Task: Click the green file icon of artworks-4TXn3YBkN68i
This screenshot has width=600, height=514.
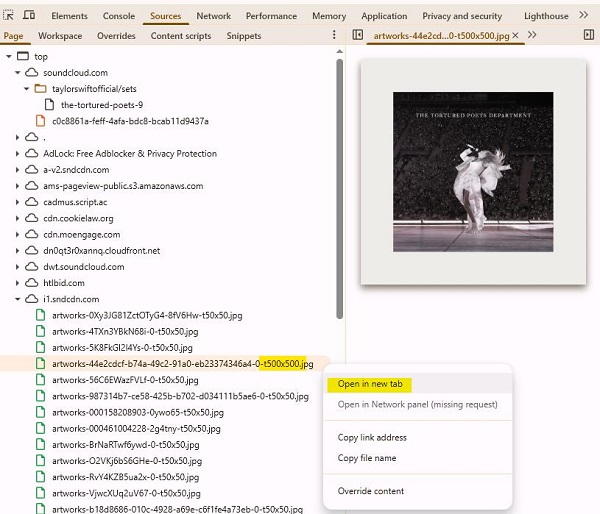Action: (x=40, y=331)
